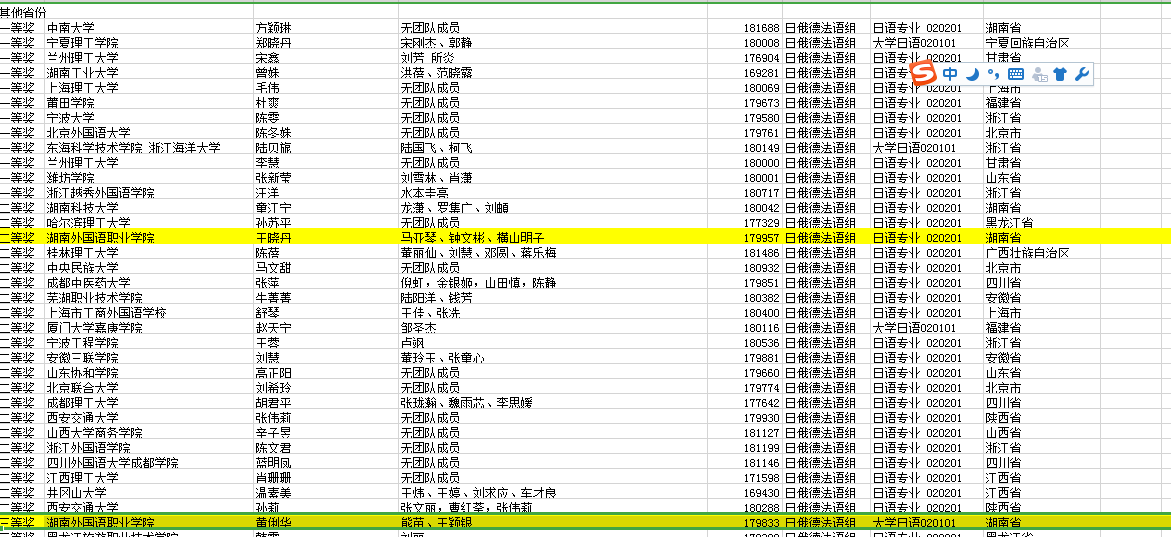Open Sogou skin box shirt icon
1171x537 pixels.
click(1060, 74)
